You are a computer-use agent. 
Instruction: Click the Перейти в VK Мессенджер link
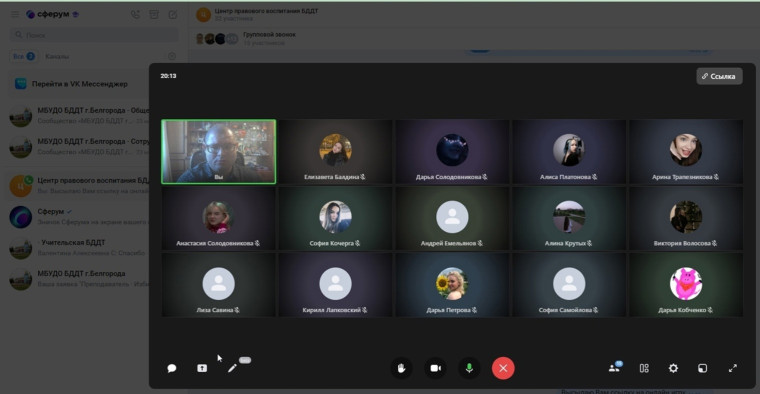pos(79,84)
